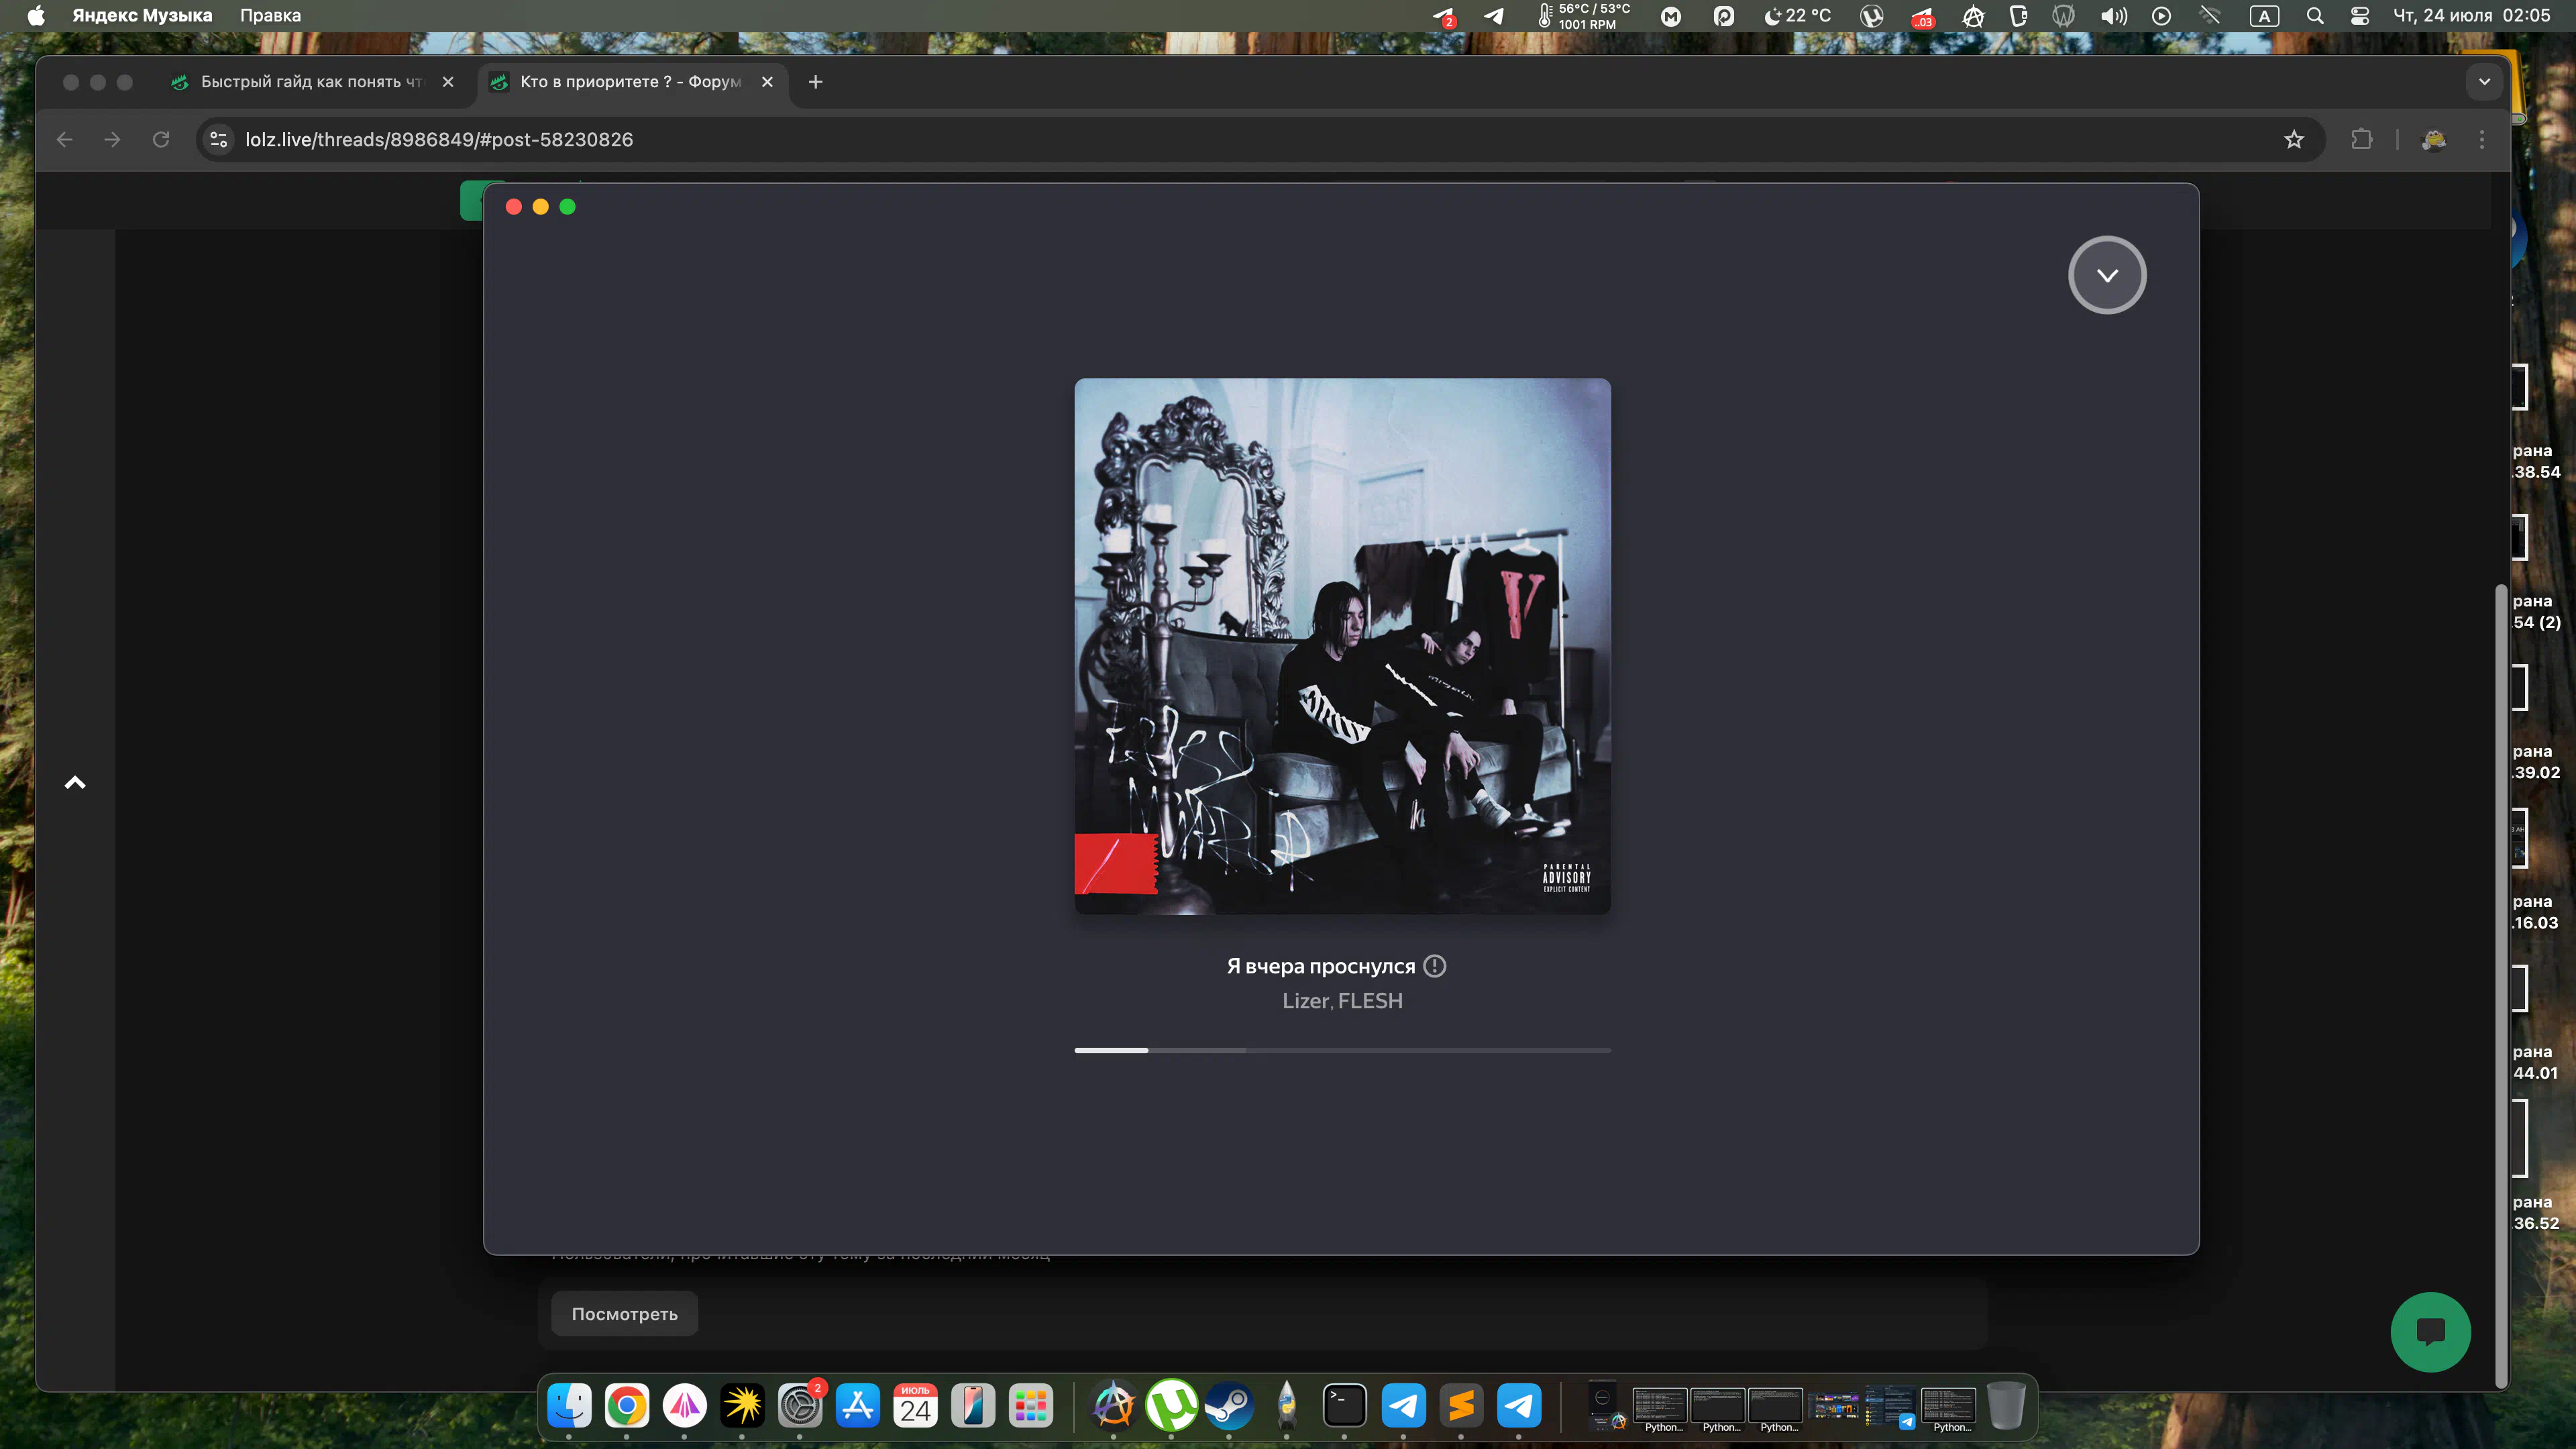Open App Store in the Dock
The height and width of the screenshot is (1449, 2576).
coord(858,1406)
